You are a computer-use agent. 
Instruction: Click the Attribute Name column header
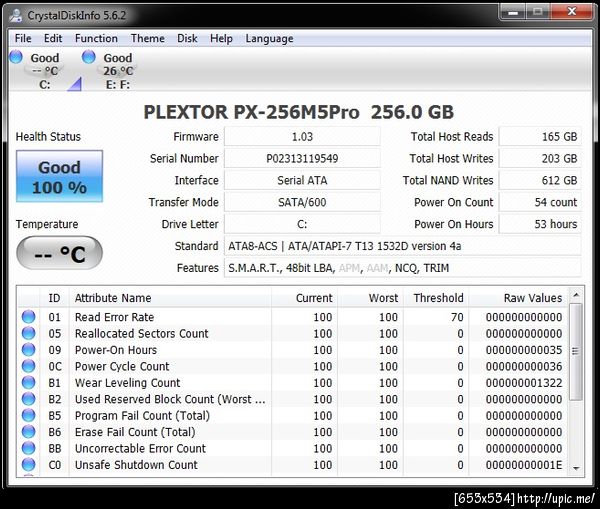coord(170,298)
